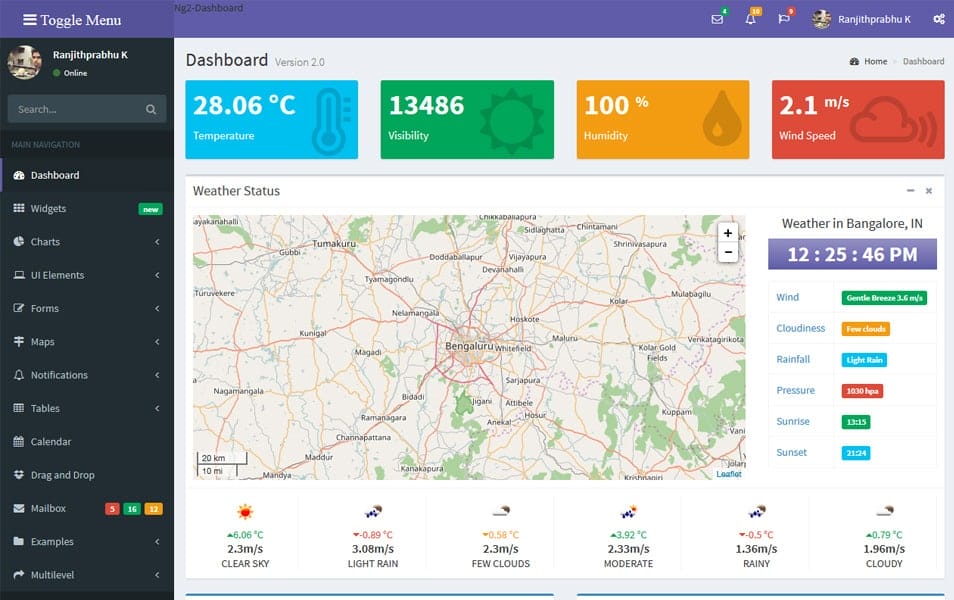The width and height of the screenshot is (954, 600).
Task: Open the settings gears icon in the top bar
Action: 938,18
